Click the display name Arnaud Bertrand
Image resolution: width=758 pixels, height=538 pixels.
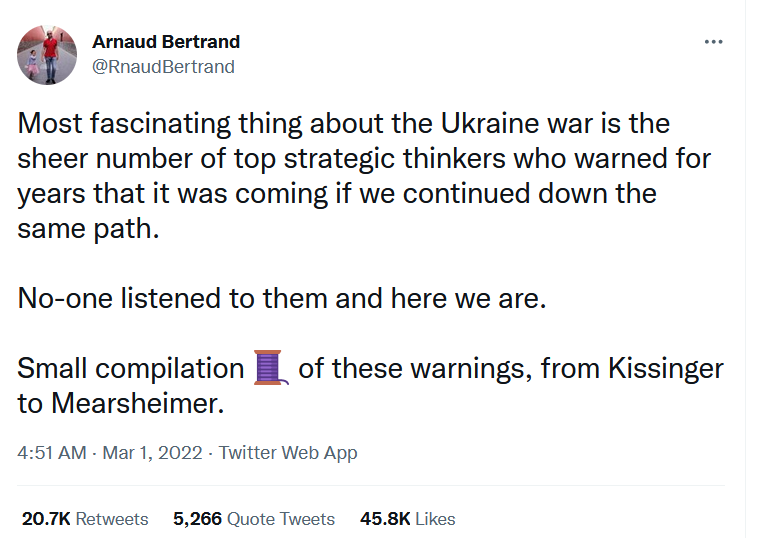click(x=165, y=42)
